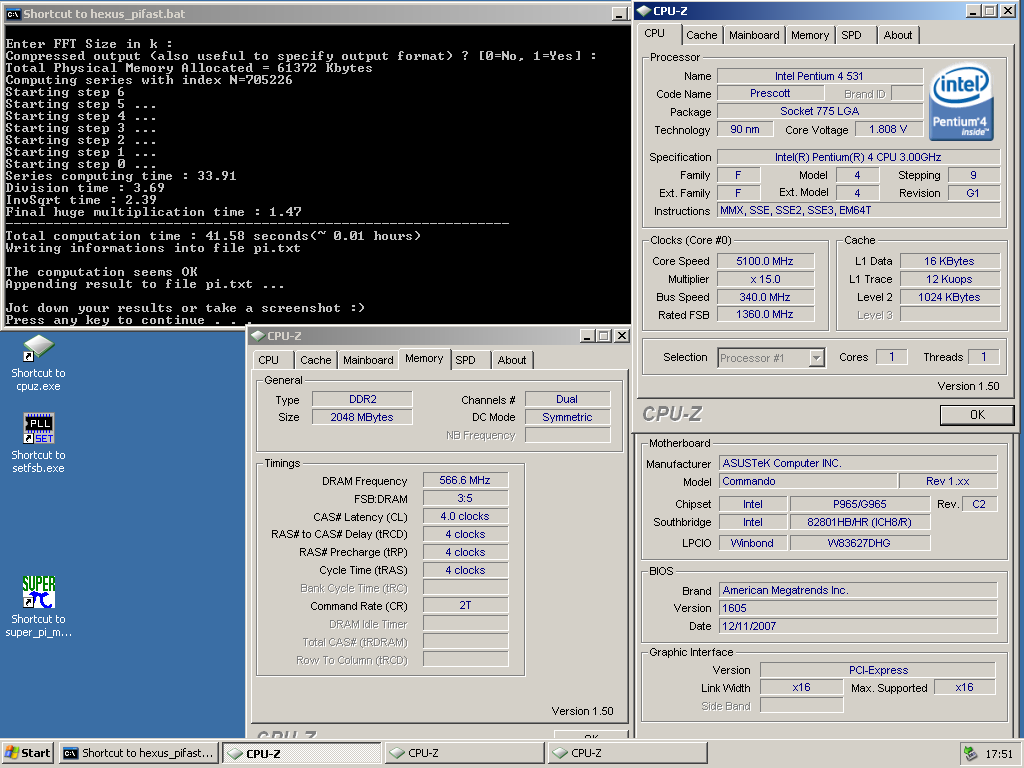1024x768 pixels.
Task: Activate the first CPU-Z taskbar button
Action: coord(302,753)
